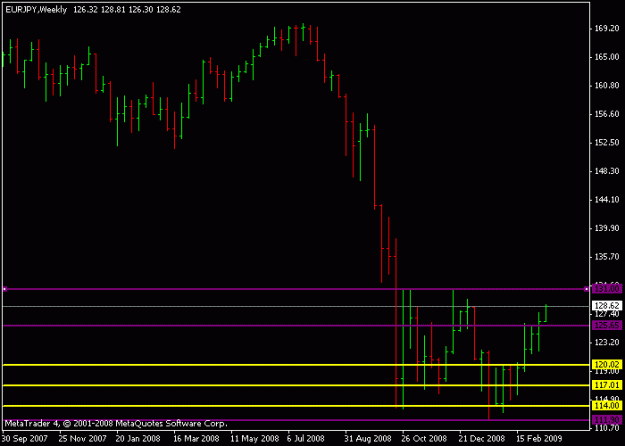Click the 31 Aug 2008 date label
The height and width of the screenshot is (446, 625).
368,439
